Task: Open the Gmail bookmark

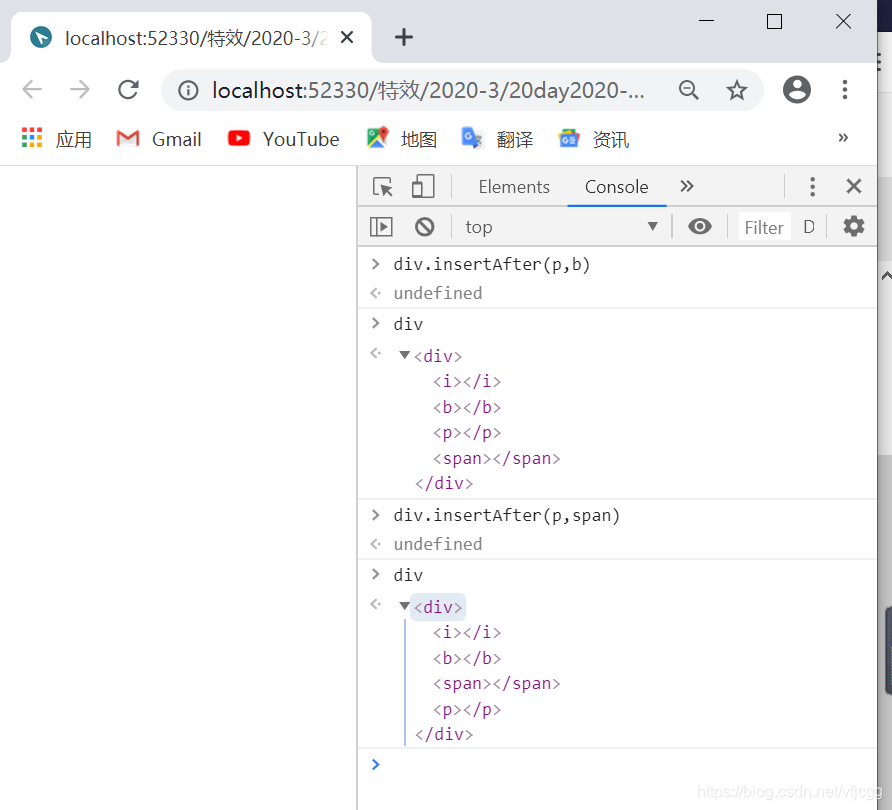Action: pyautogui.click(x=159, y=139)
